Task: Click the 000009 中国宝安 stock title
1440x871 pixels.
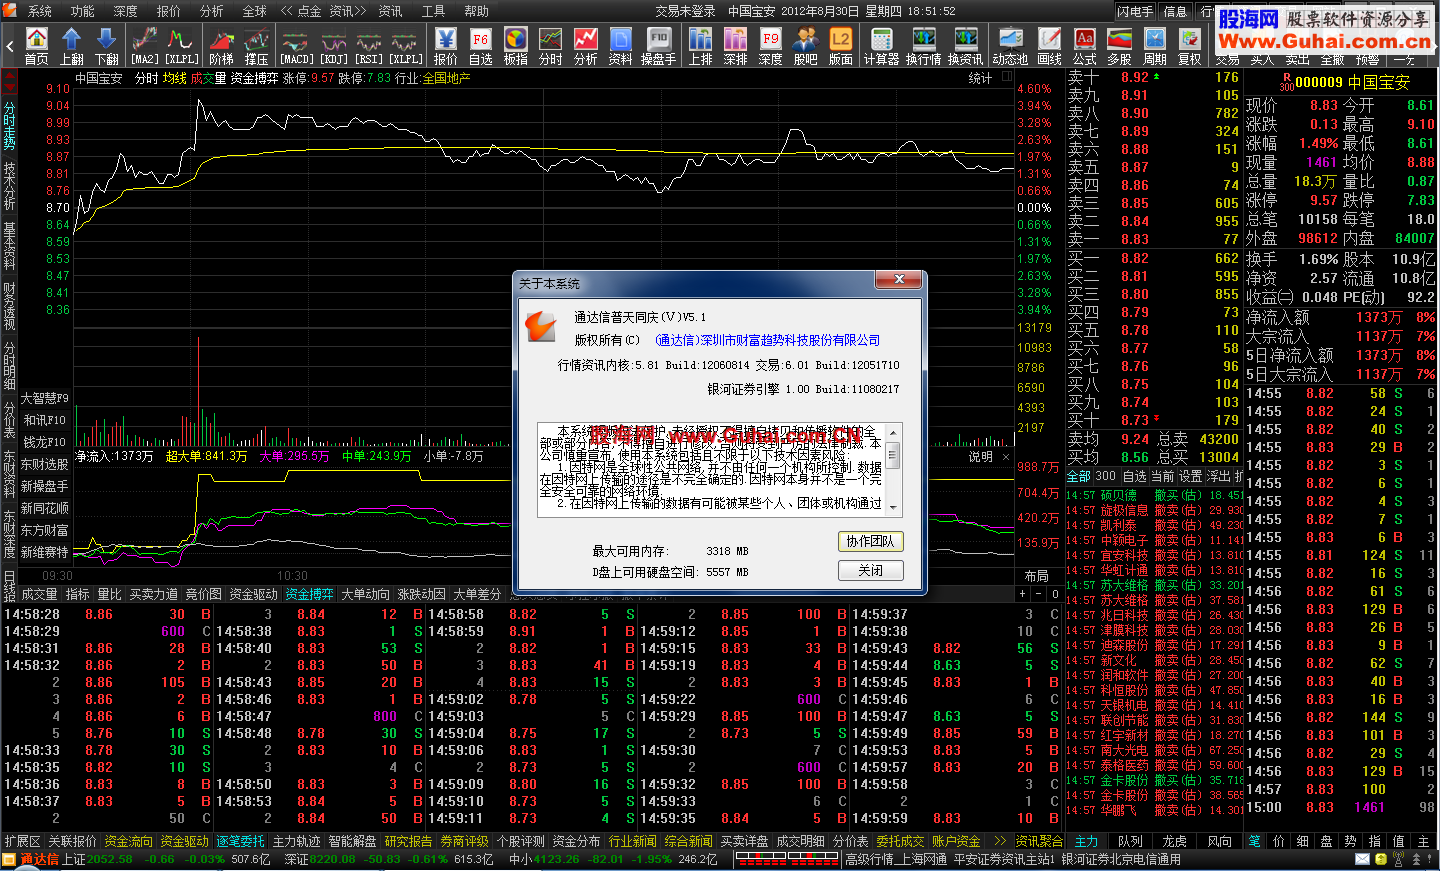Action: pyautogui.click(x=1352, y=82)
